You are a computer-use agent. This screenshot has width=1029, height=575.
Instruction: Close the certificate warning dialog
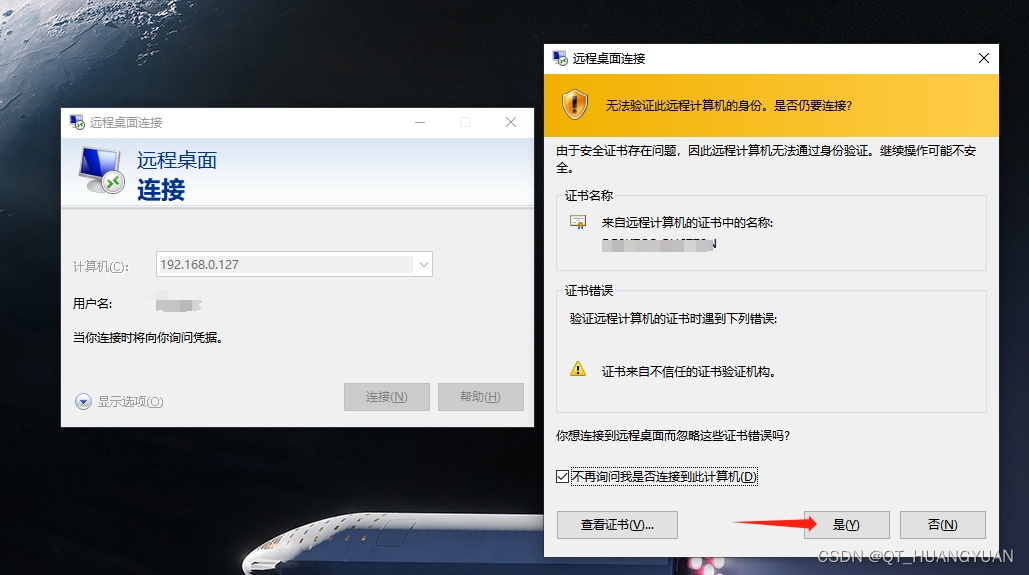click(984, 58)
